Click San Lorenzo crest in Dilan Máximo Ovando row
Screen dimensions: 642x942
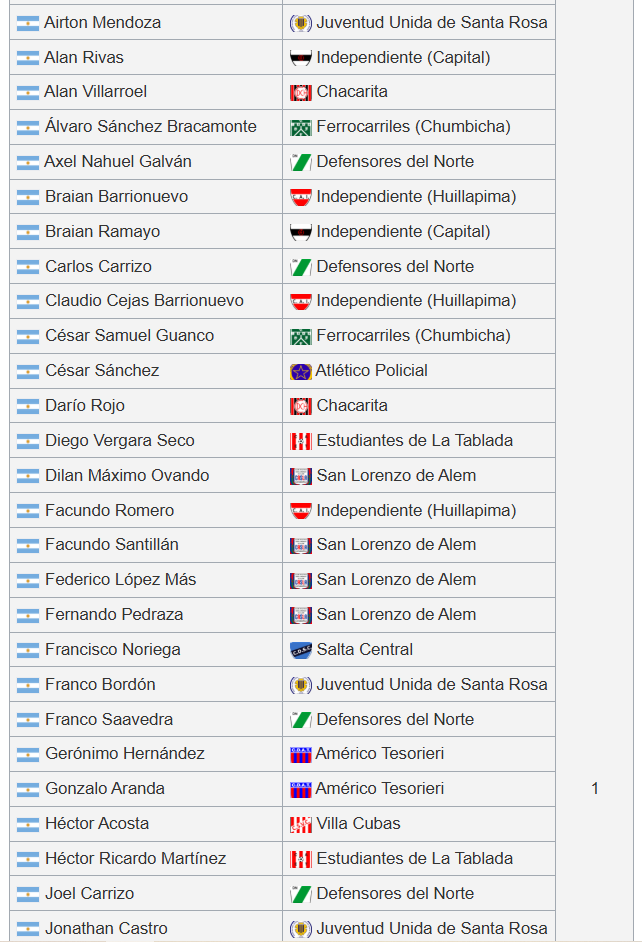click(300, 476)
